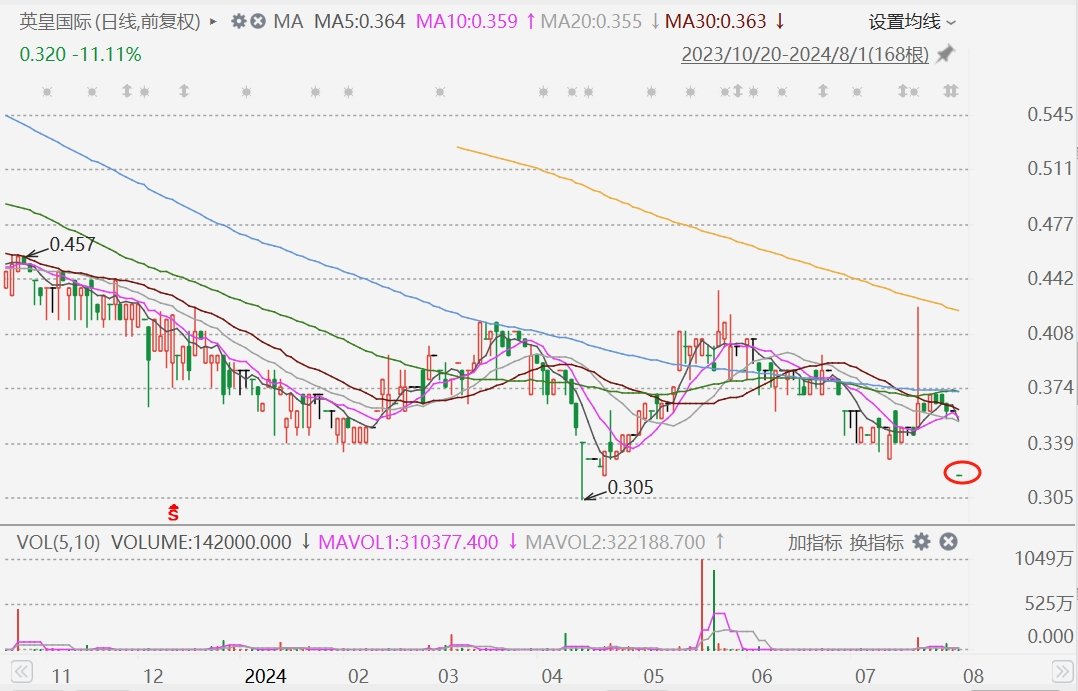Open VOL indicator settings gear
The height and width of the screenshot is (691, 1078).
click(x=922, y=542)
